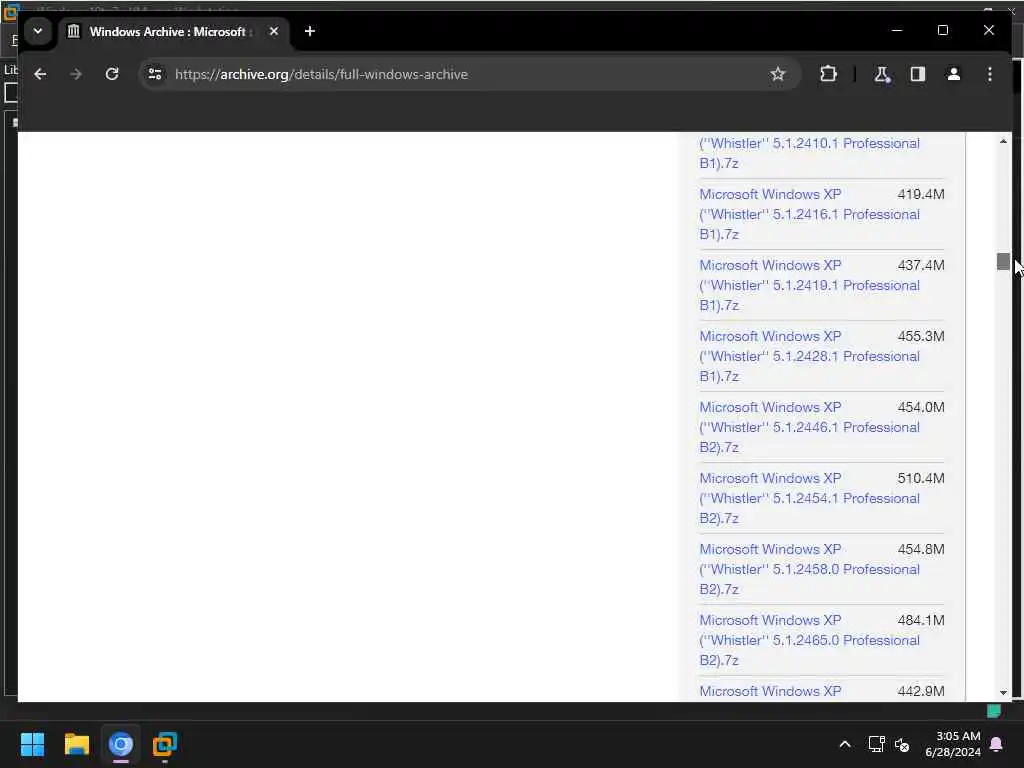Open a new browser tab
Screen dimensions: 1024x768
click(x=310, y=31)
